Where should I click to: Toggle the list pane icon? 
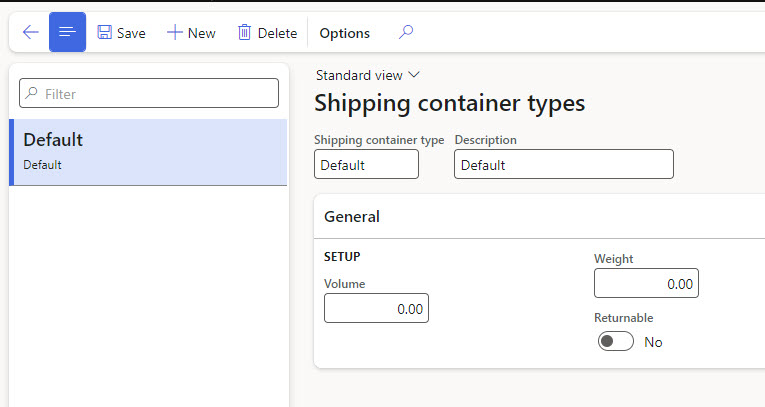[67, 32]
